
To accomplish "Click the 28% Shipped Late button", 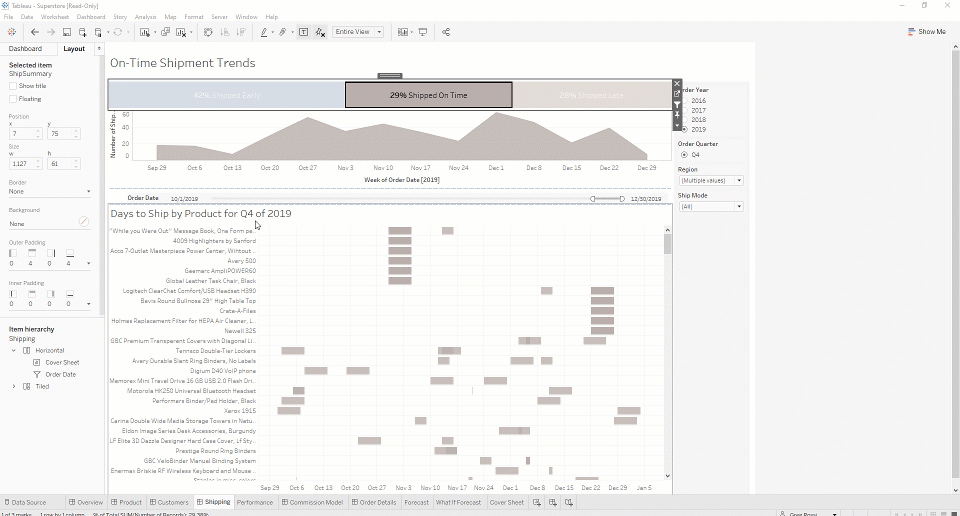I will pyautogui.click(x=591, y=95).
